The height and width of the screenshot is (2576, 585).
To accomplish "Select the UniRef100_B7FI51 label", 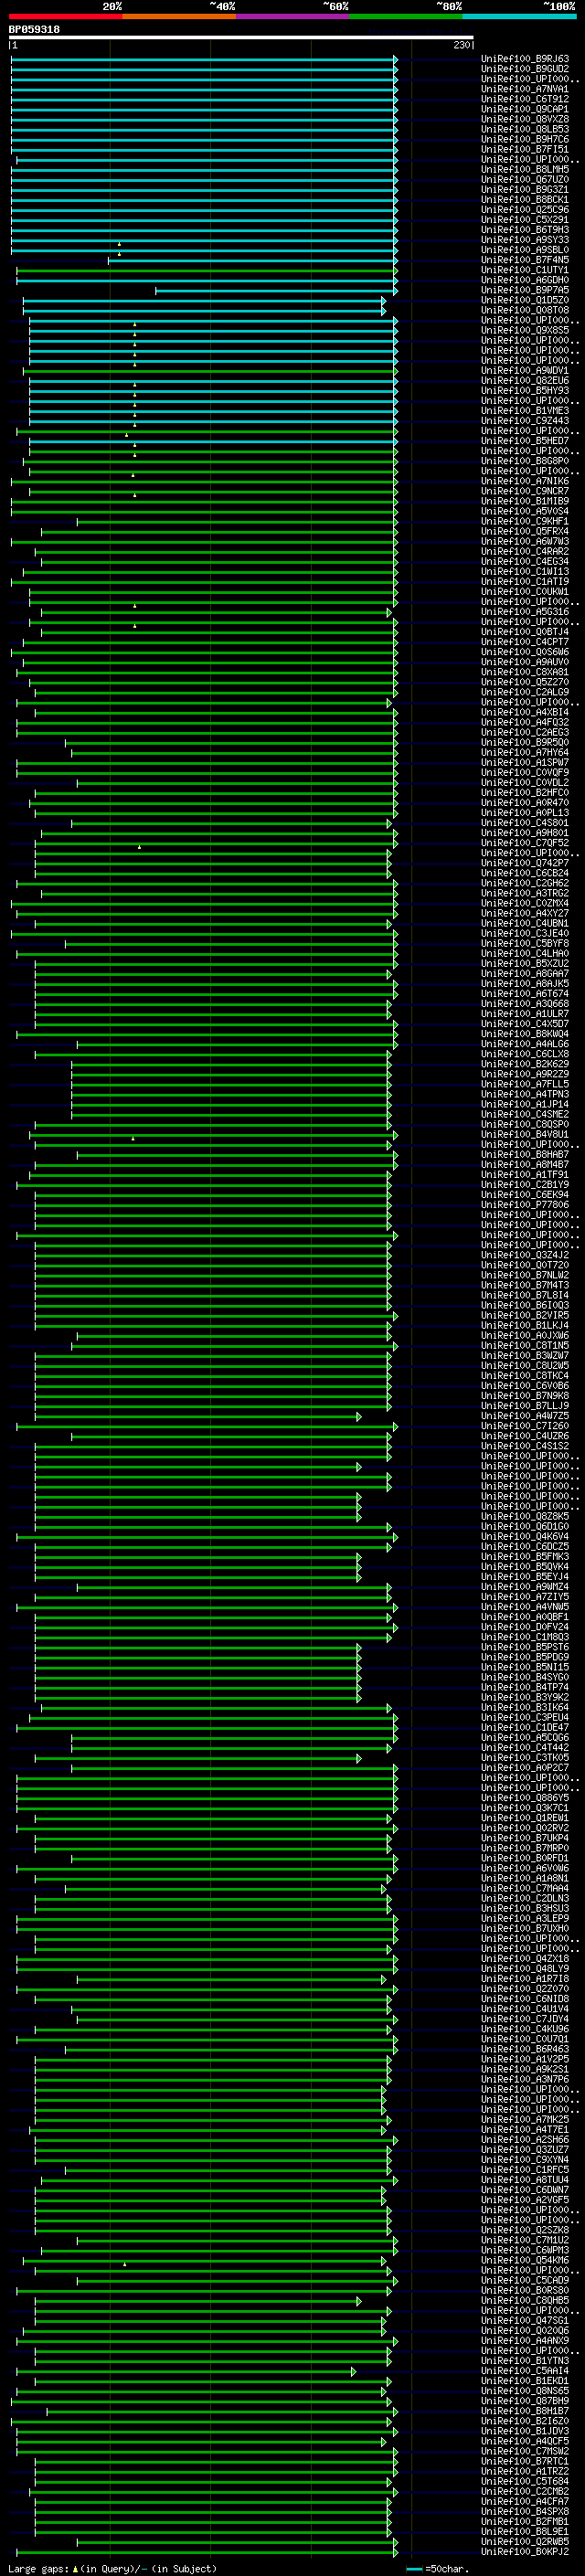I will point(525,149).
